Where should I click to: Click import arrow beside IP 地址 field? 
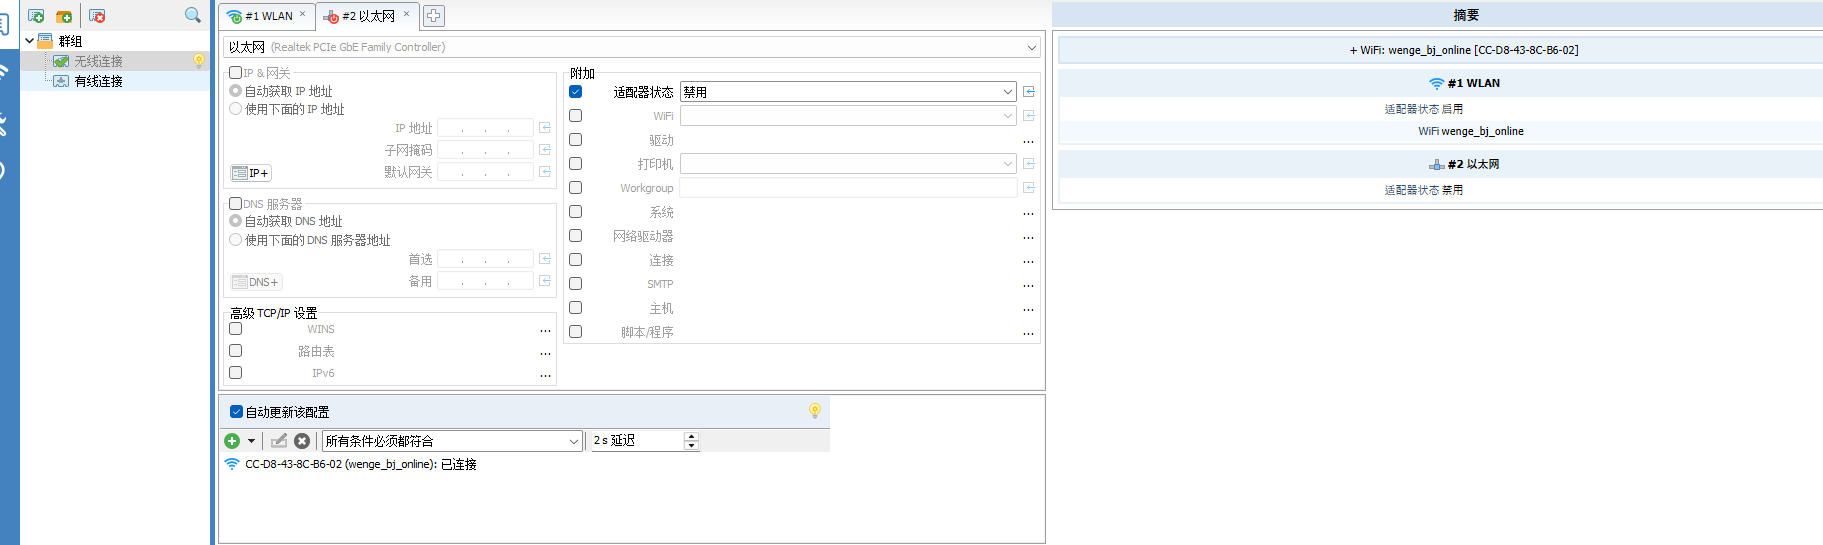(545, 128)
